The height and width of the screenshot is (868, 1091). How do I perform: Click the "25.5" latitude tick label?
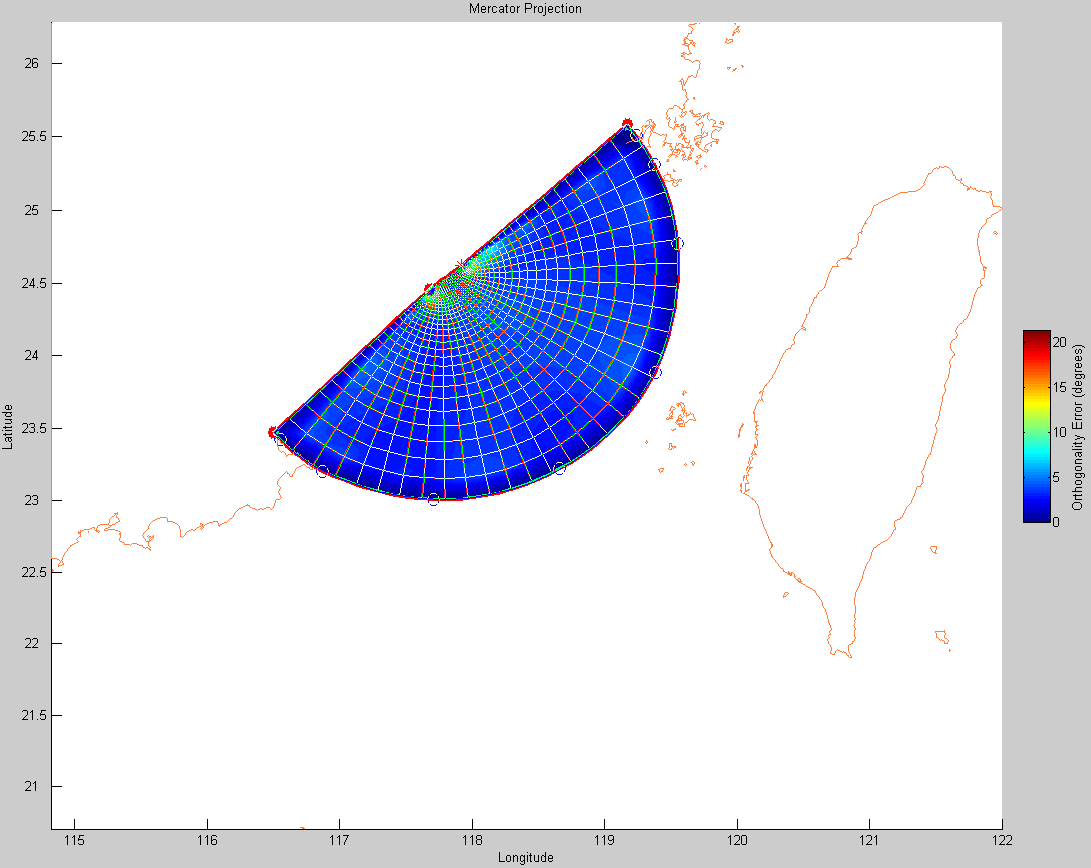30,137
